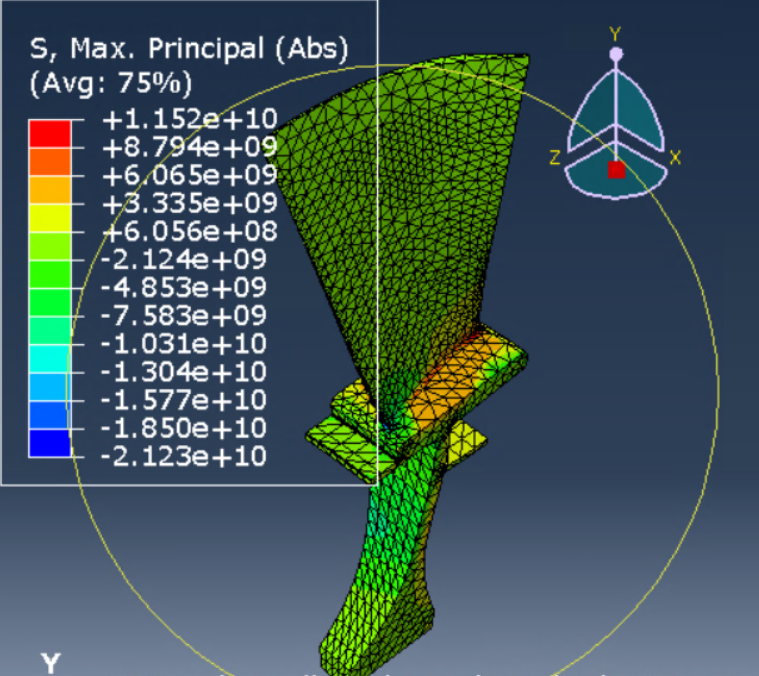
Task: Click the legend value +3.335e+09
Action: click(x=190, y=203)
